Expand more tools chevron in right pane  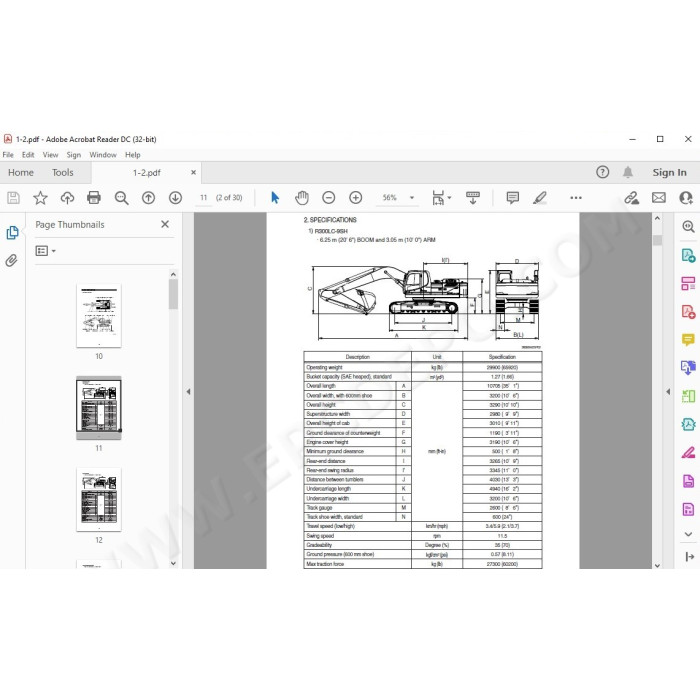[688, 534]
